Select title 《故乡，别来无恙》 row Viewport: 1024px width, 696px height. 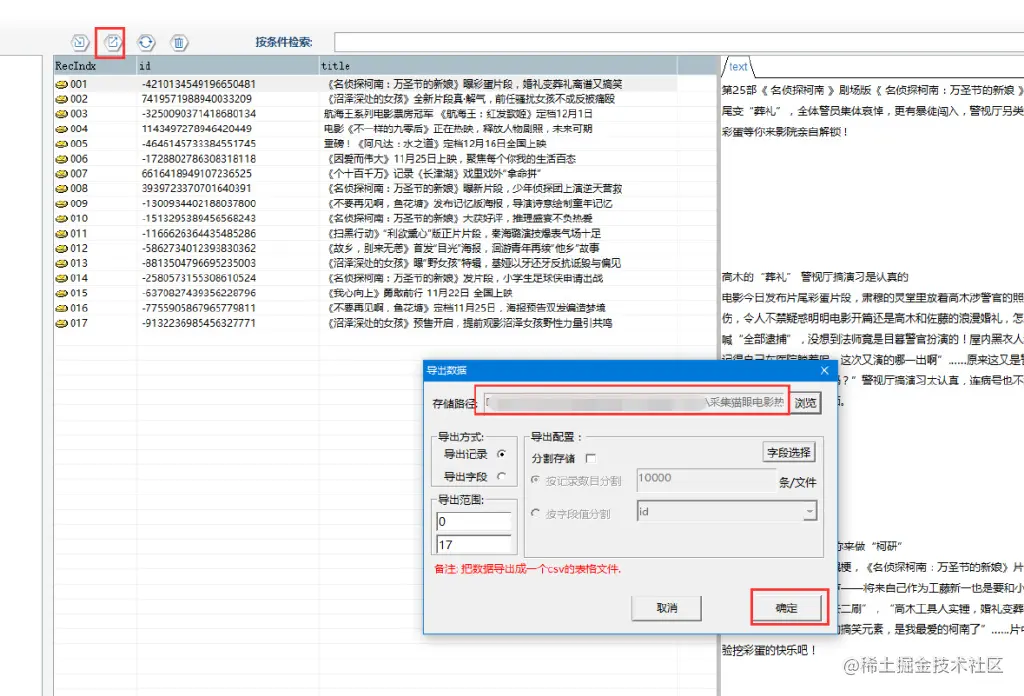click(x=461, y=248)
